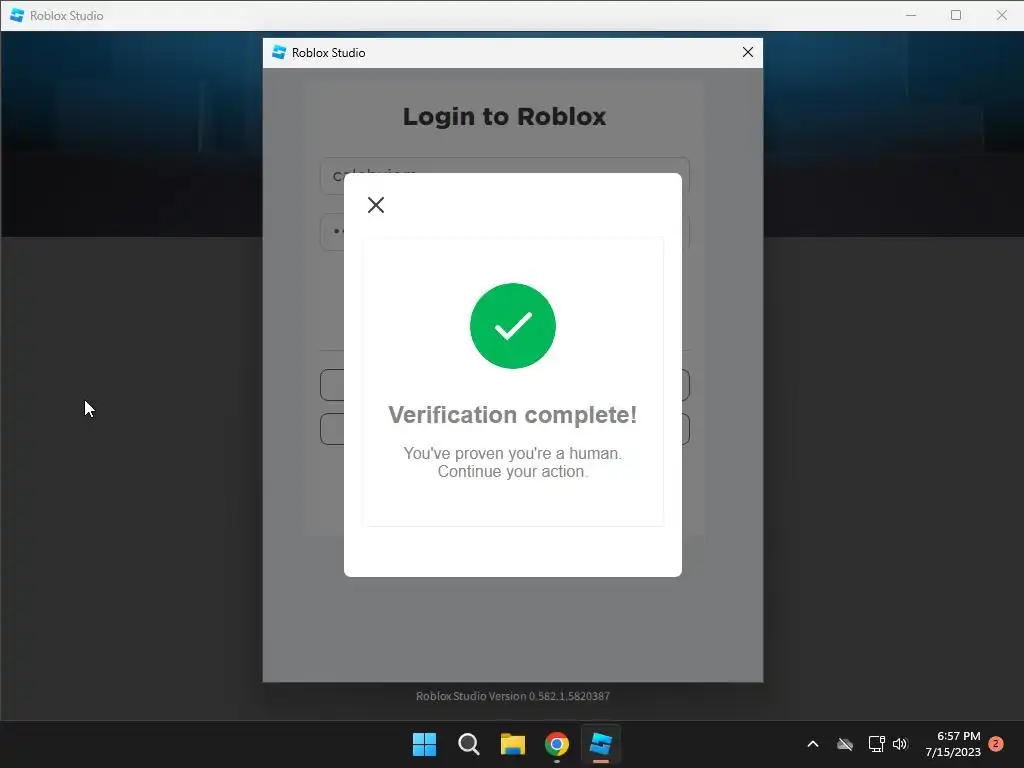
Task: Open File Explorer from taskbar
Action: (513, 744)
